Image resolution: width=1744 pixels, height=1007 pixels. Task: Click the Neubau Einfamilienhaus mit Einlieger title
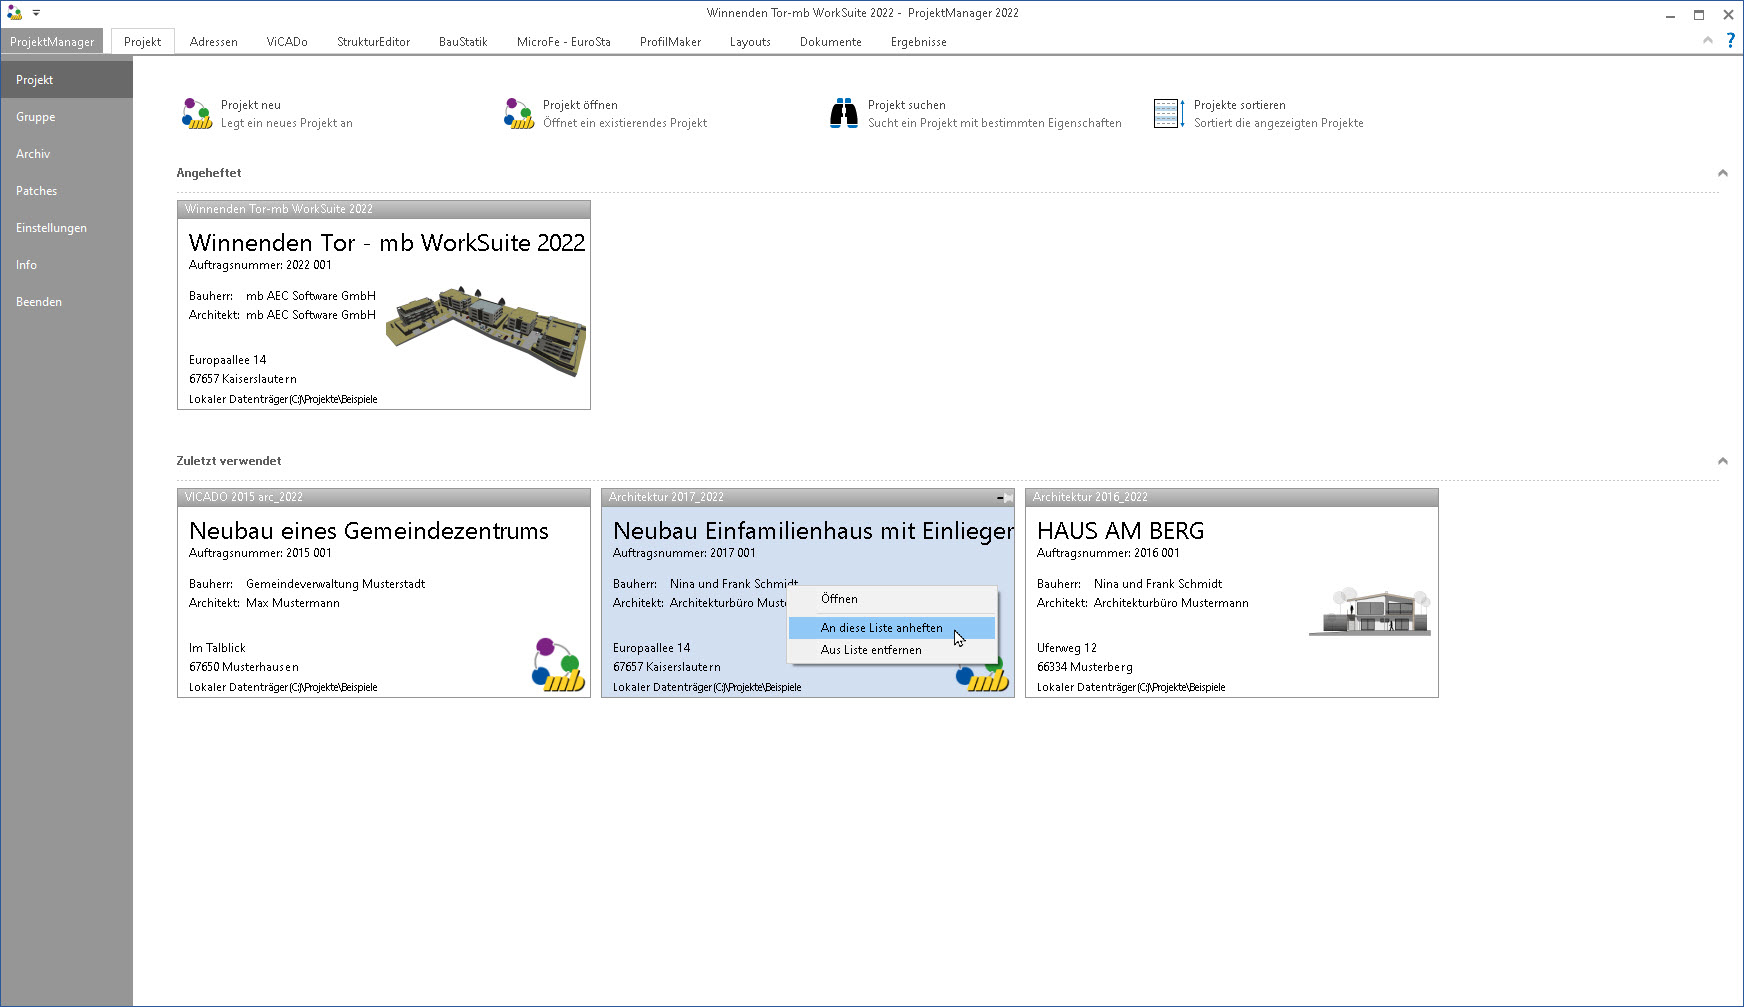point(813,531)
